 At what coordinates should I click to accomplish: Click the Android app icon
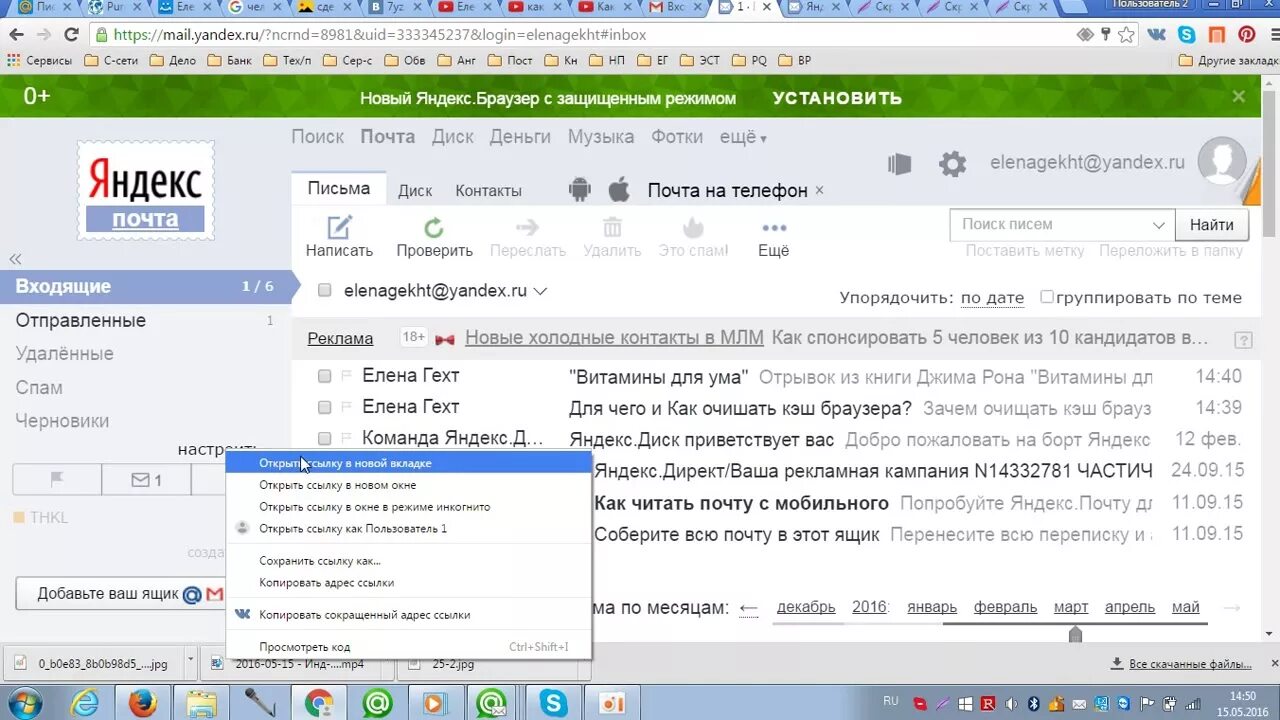pyautogui.click(x=580, y=189)
